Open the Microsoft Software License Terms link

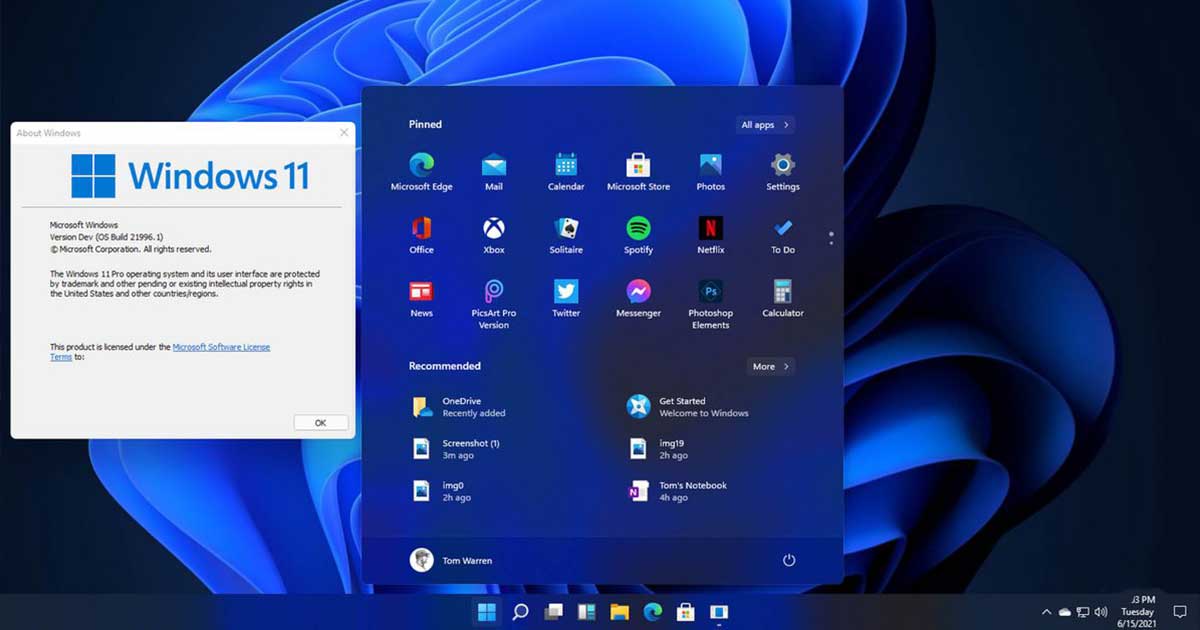(221, 346)
